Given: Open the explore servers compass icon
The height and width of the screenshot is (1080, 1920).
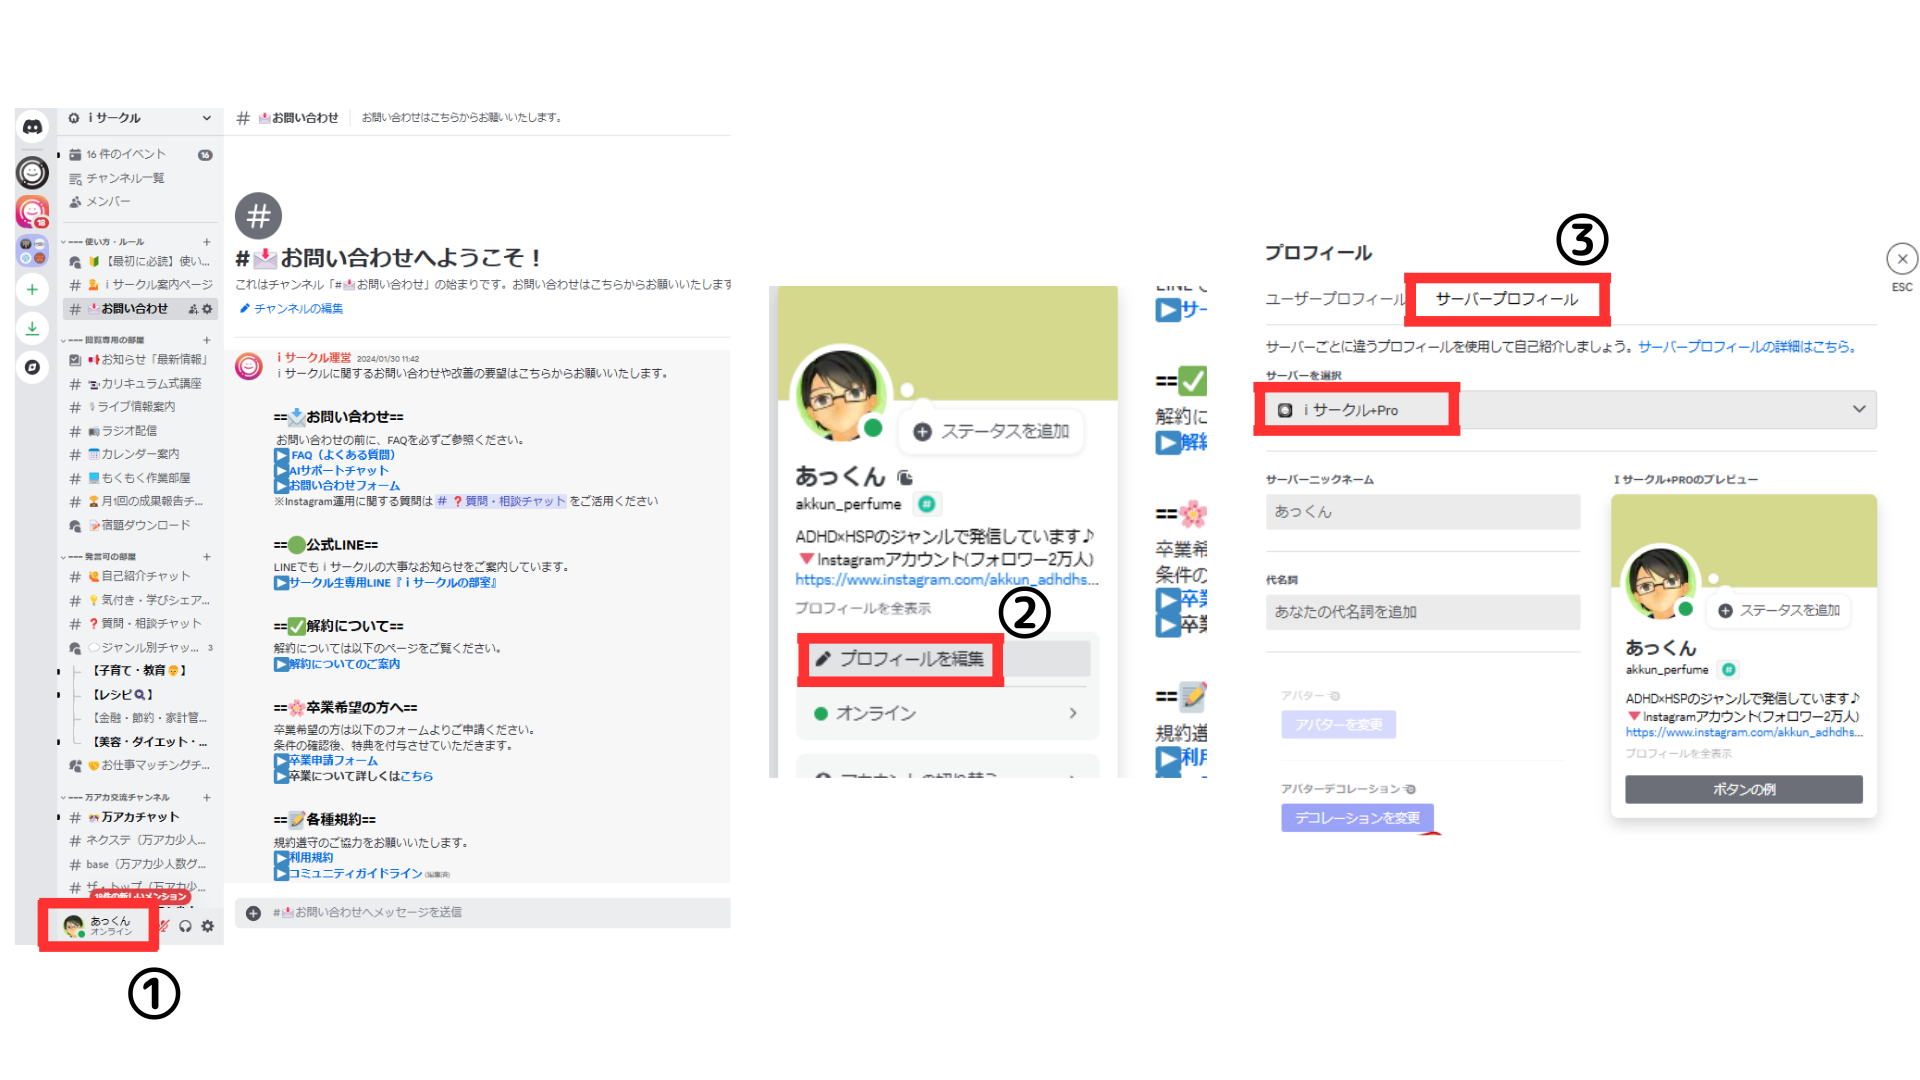Looking at the screenshot, I should click(x=32, y=367).
